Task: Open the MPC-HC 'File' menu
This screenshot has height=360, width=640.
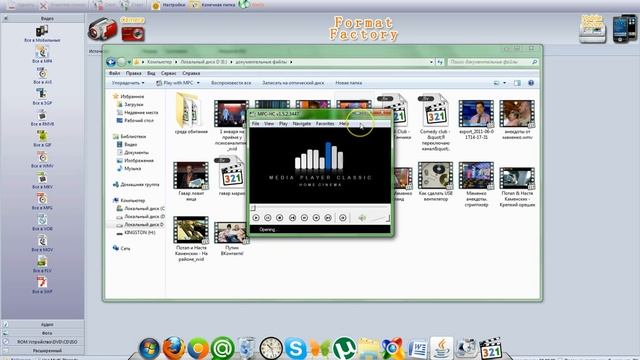Action: 255,123
